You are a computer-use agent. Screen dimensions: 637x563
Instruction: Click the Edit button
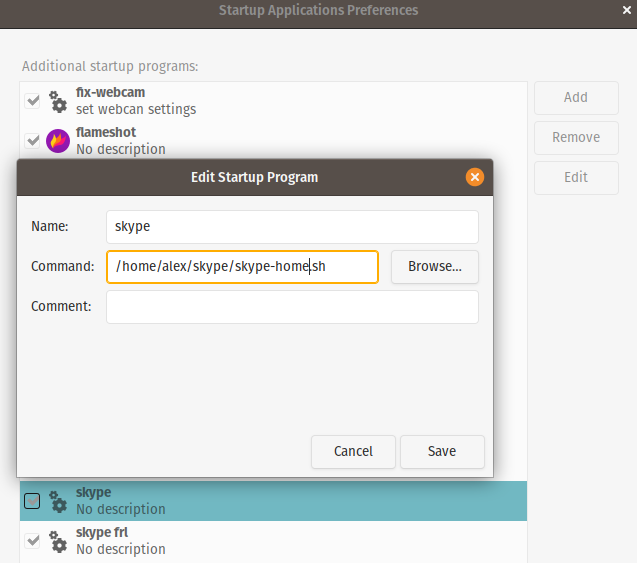576,178
